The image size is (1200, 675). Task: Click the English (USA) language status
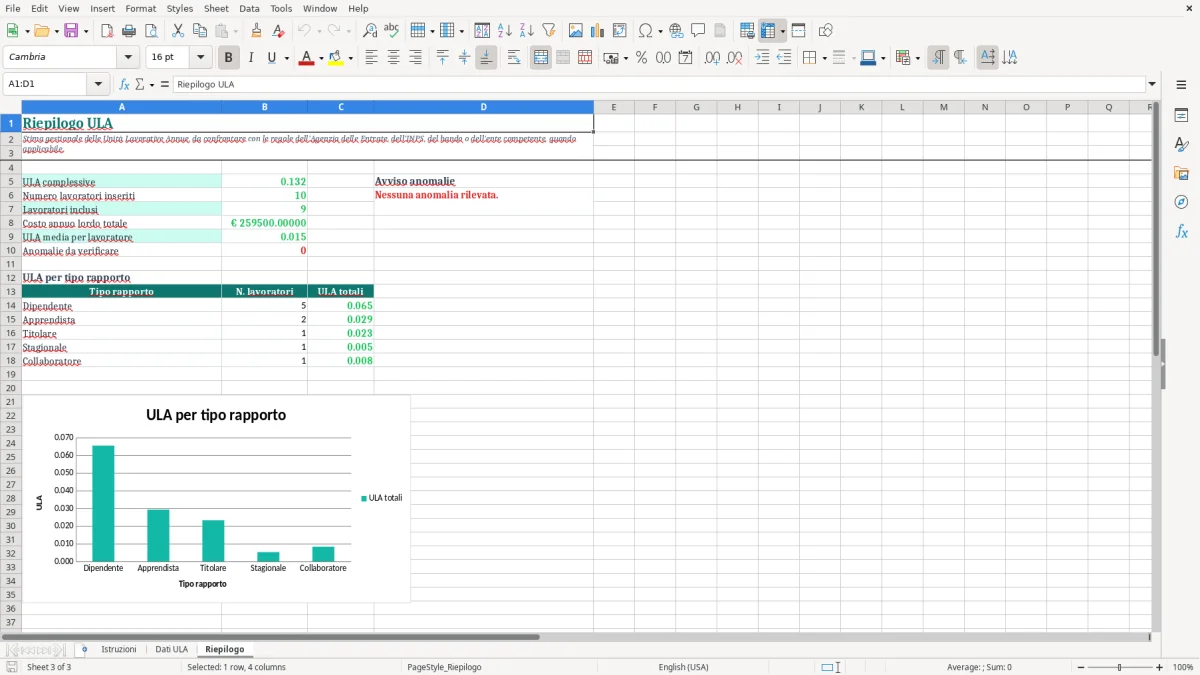pos(683,667)
